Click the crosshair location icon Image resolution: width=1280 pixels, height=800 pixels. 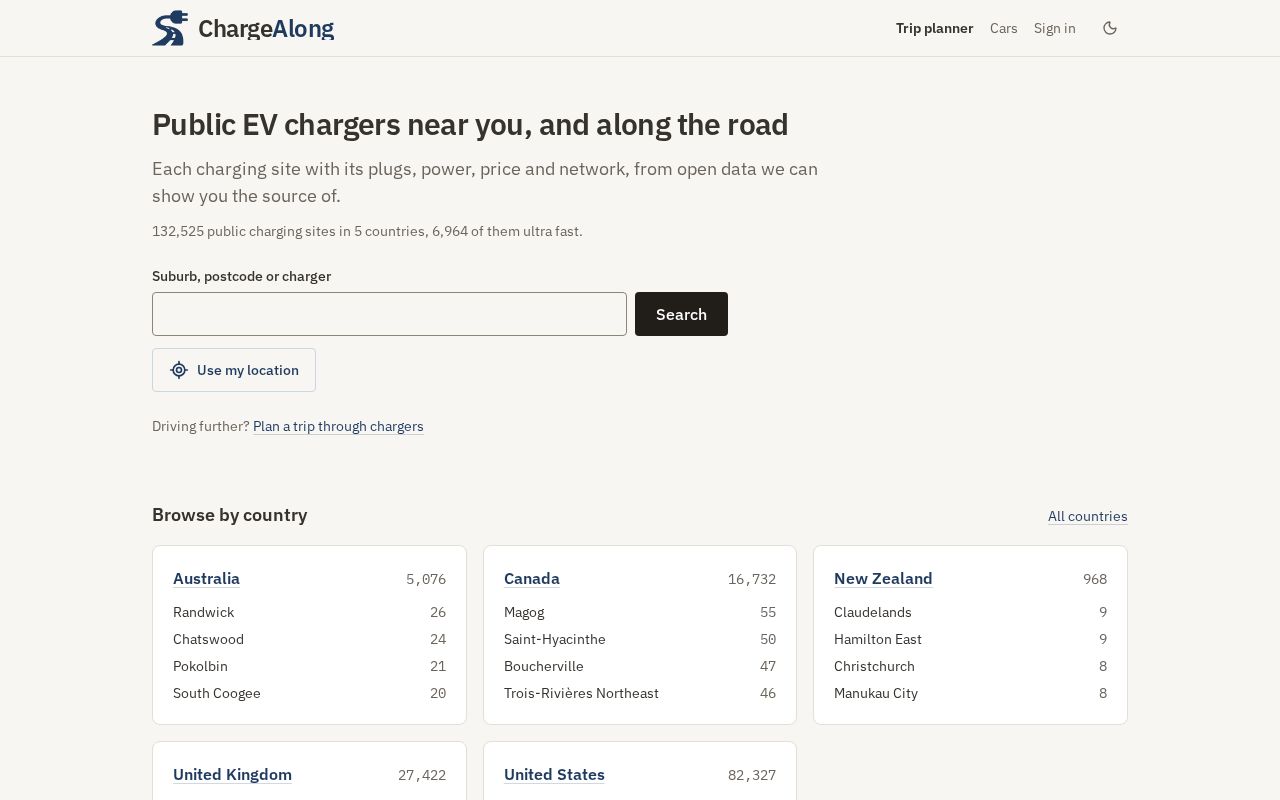(x=179, y=370)
